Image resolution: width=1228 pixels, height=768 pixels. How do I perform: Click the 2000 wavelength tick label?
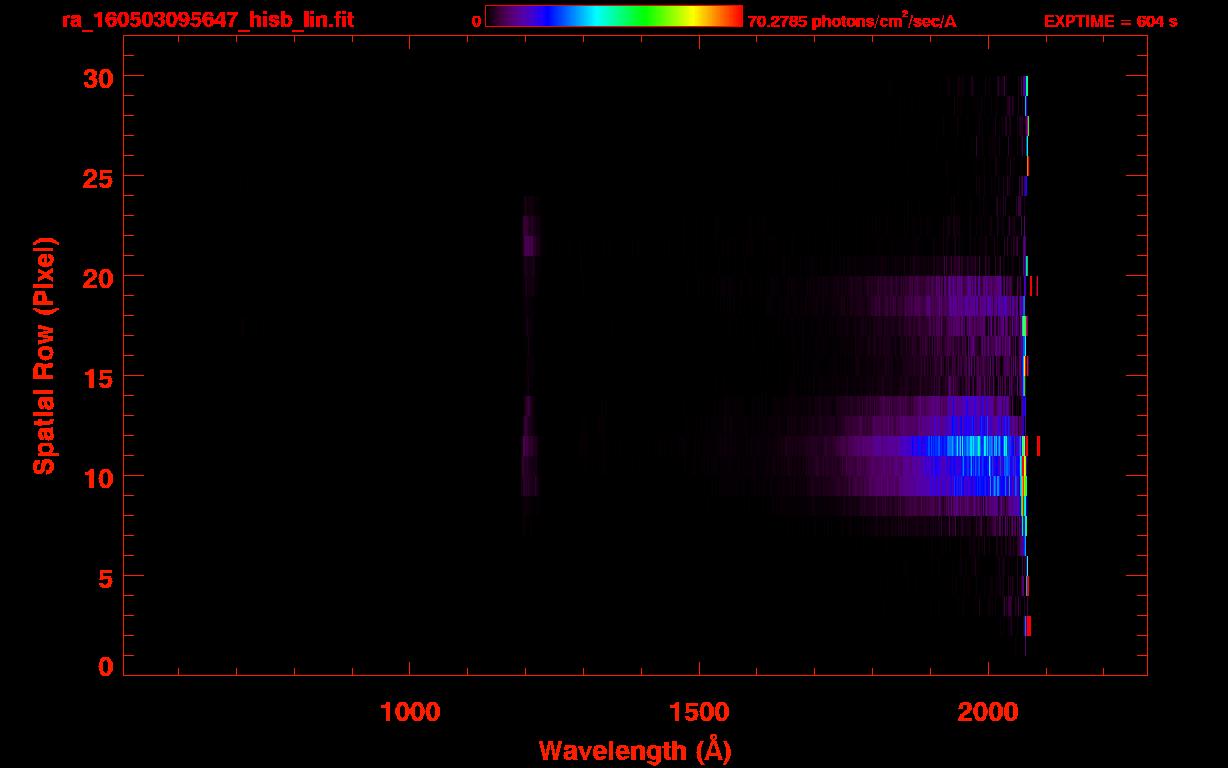(x=988, y=712)
